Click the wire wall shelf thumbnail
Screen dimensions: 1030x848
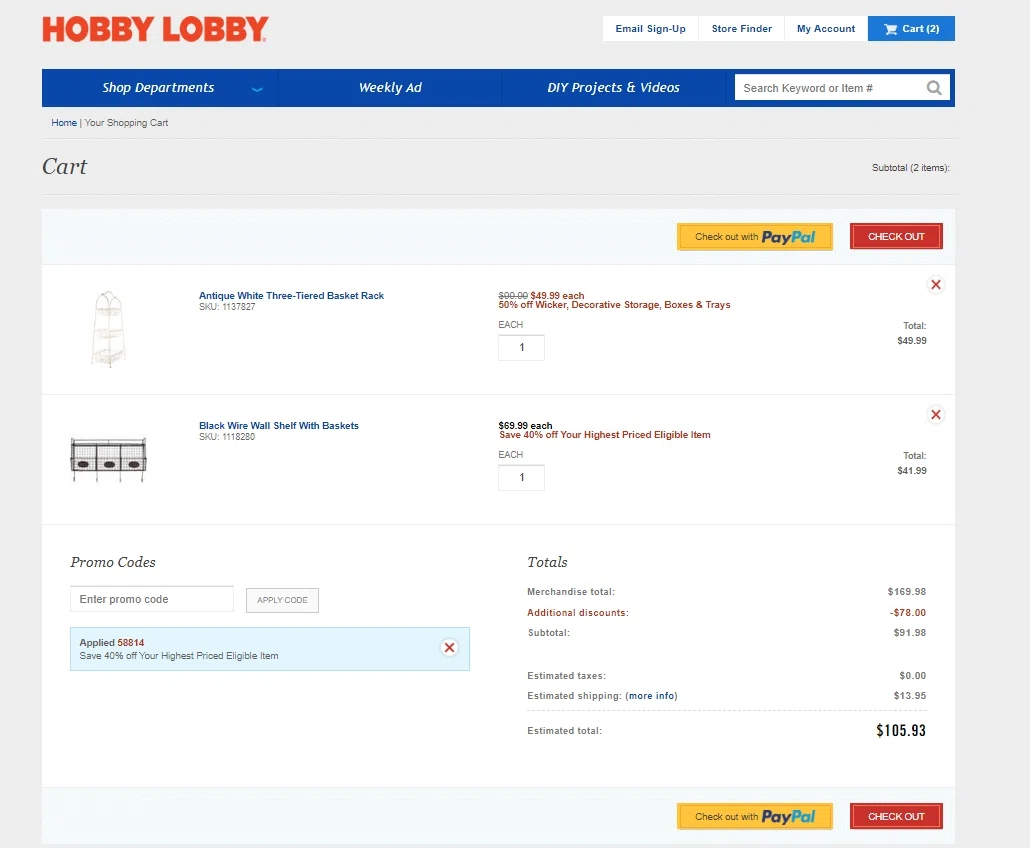coord(108,459)
